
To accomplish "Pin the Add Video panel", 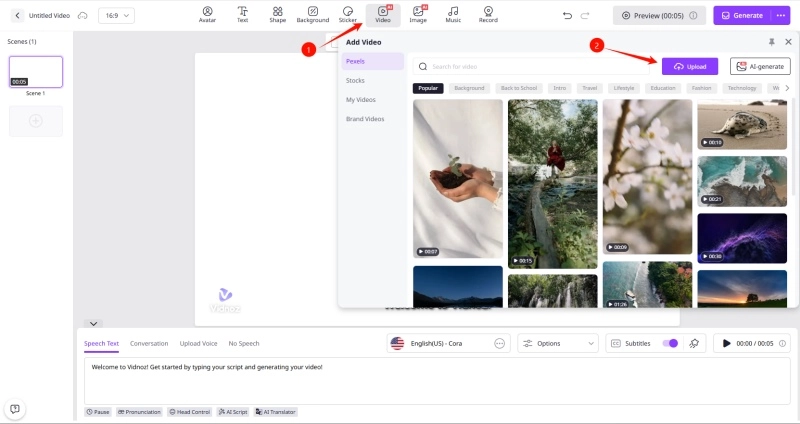I will point(771,42).
